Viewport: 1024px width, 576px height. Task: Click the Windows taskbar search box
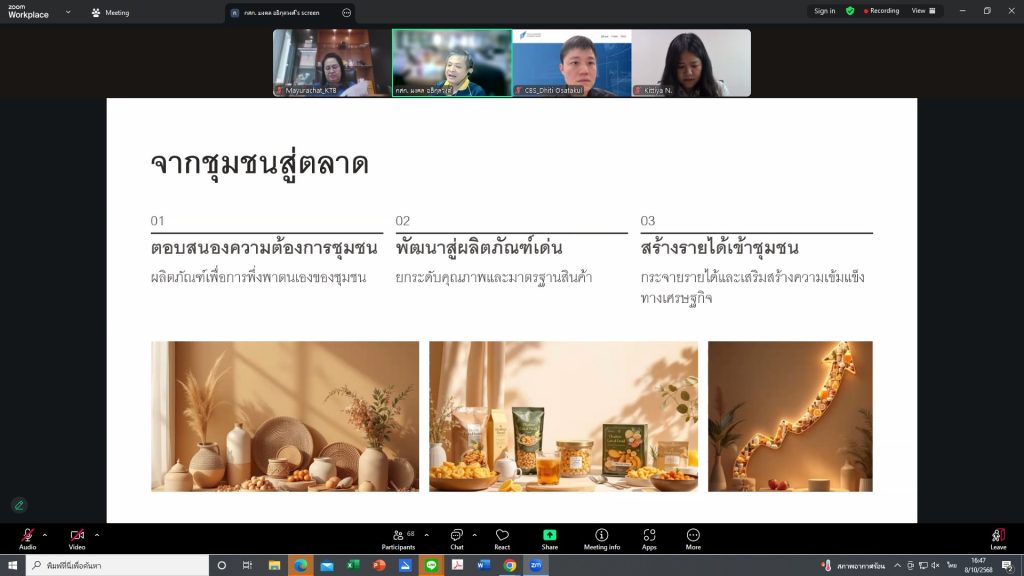(x=115, y=566)
